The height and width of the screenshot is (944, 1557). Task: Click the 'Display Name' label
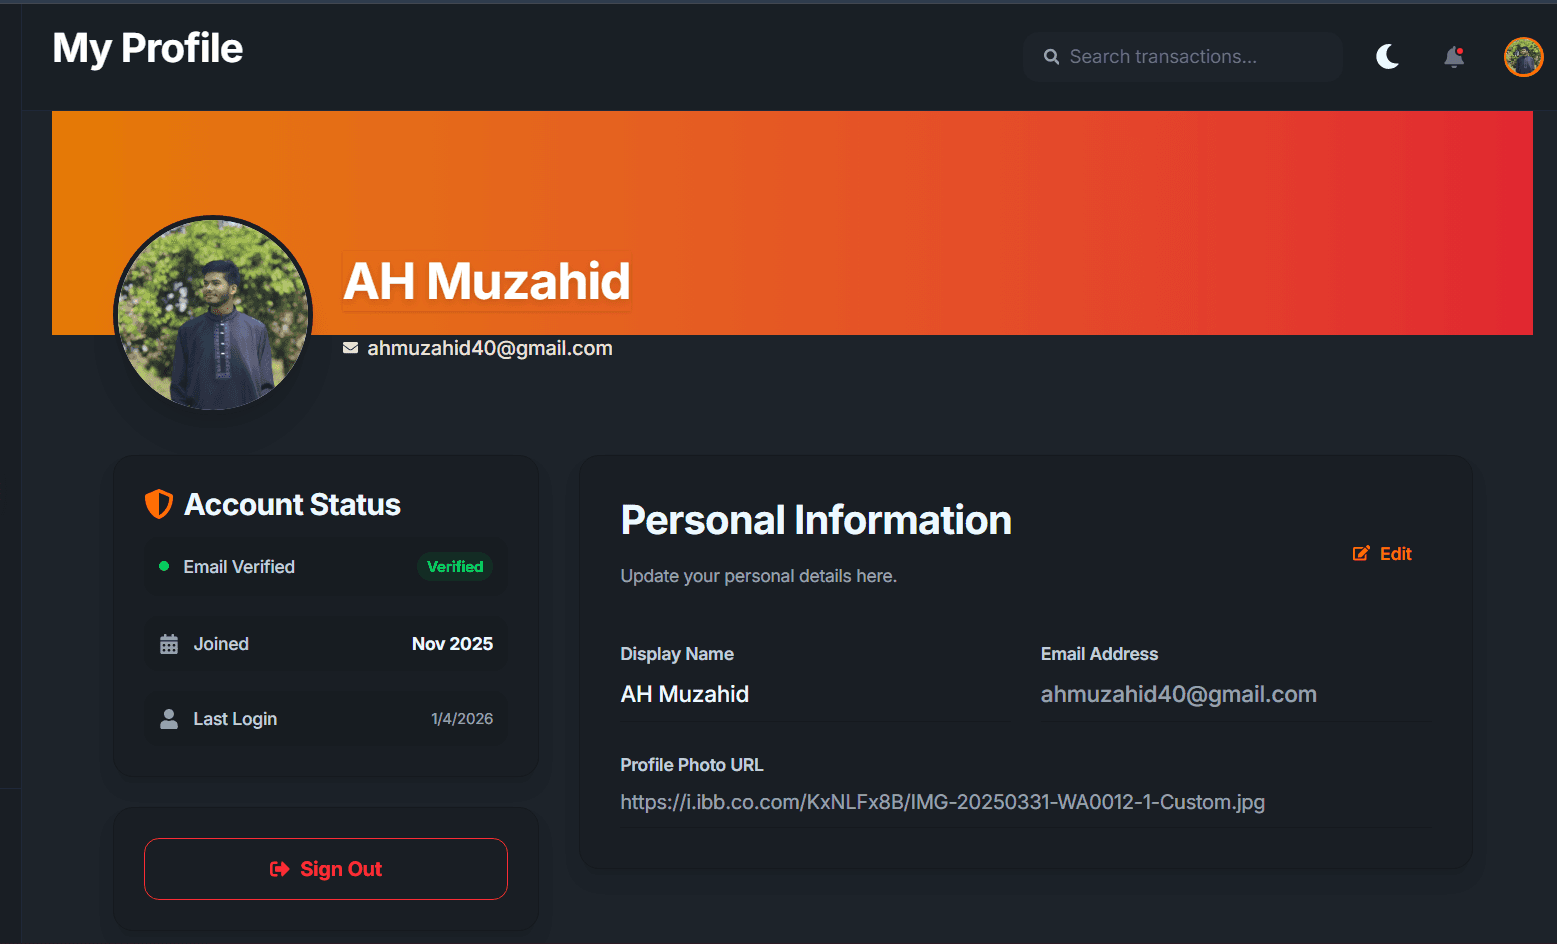click(x=677, y=654)
